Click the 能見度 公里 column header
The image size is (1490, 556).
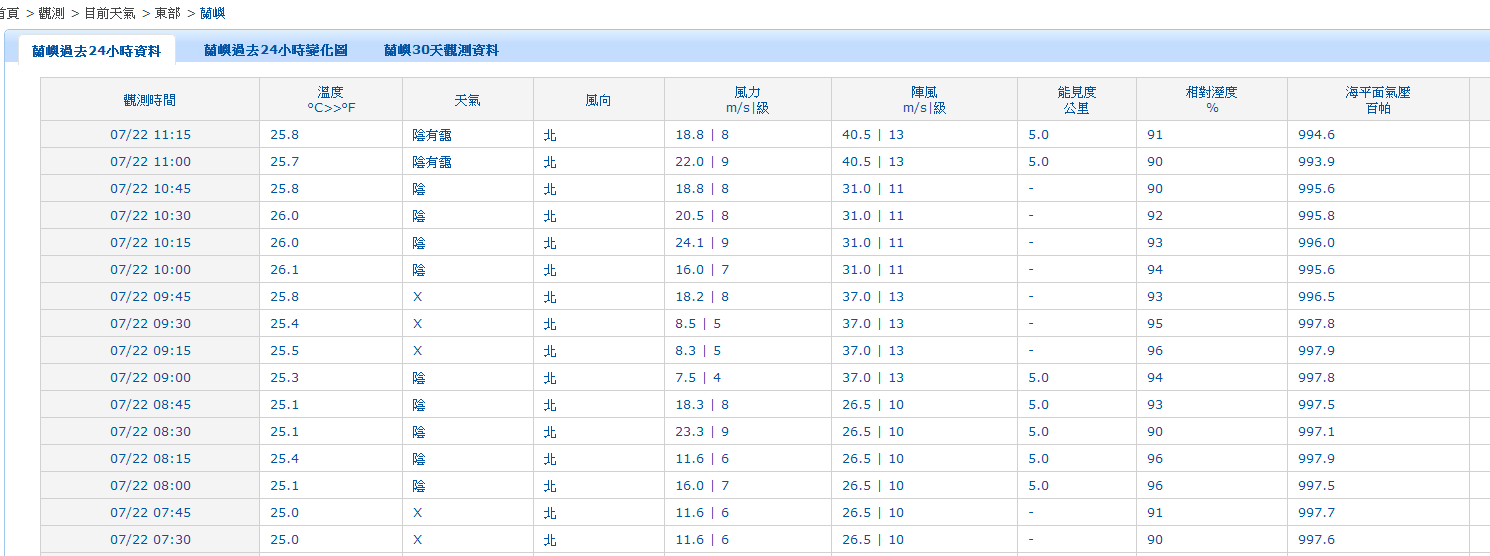(x=1076, y=100)
